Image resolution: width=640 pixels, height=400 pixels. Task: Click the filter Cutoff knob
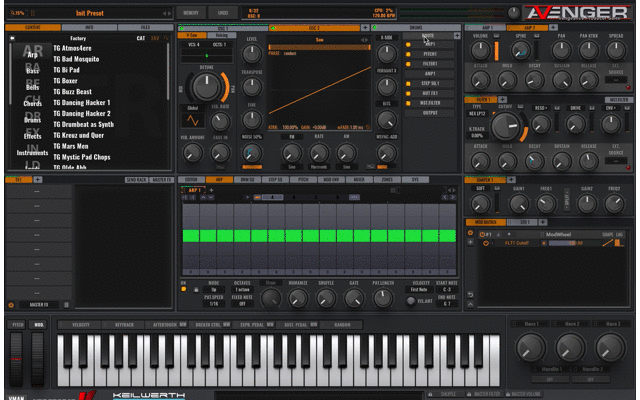(x=506, y=126)
